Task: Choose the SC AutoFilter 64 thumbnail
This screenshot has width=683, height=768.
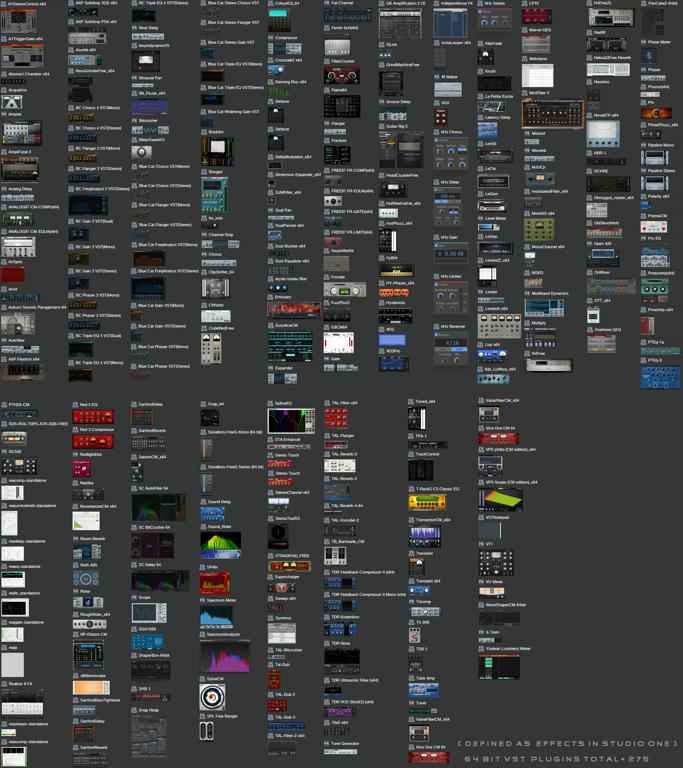Action: coord(158,507)
